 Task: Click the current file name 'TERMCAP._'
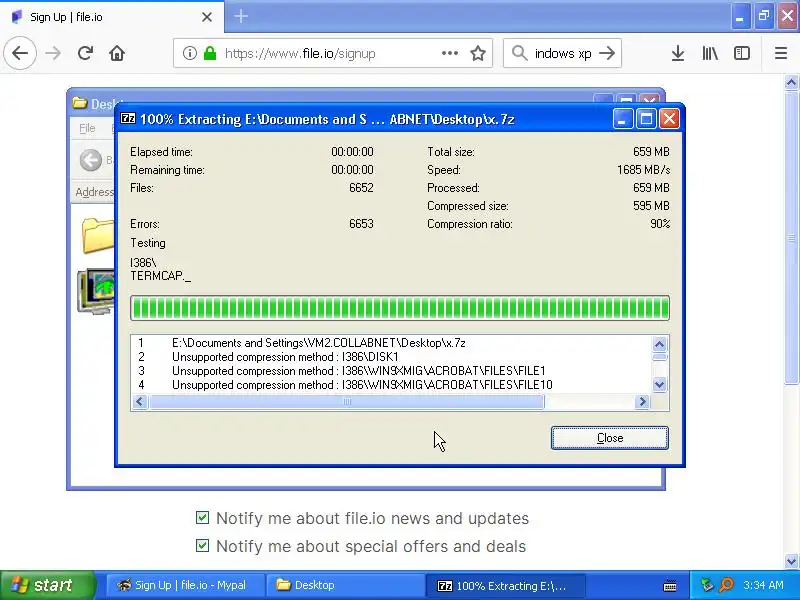click(x=161, y=276)
